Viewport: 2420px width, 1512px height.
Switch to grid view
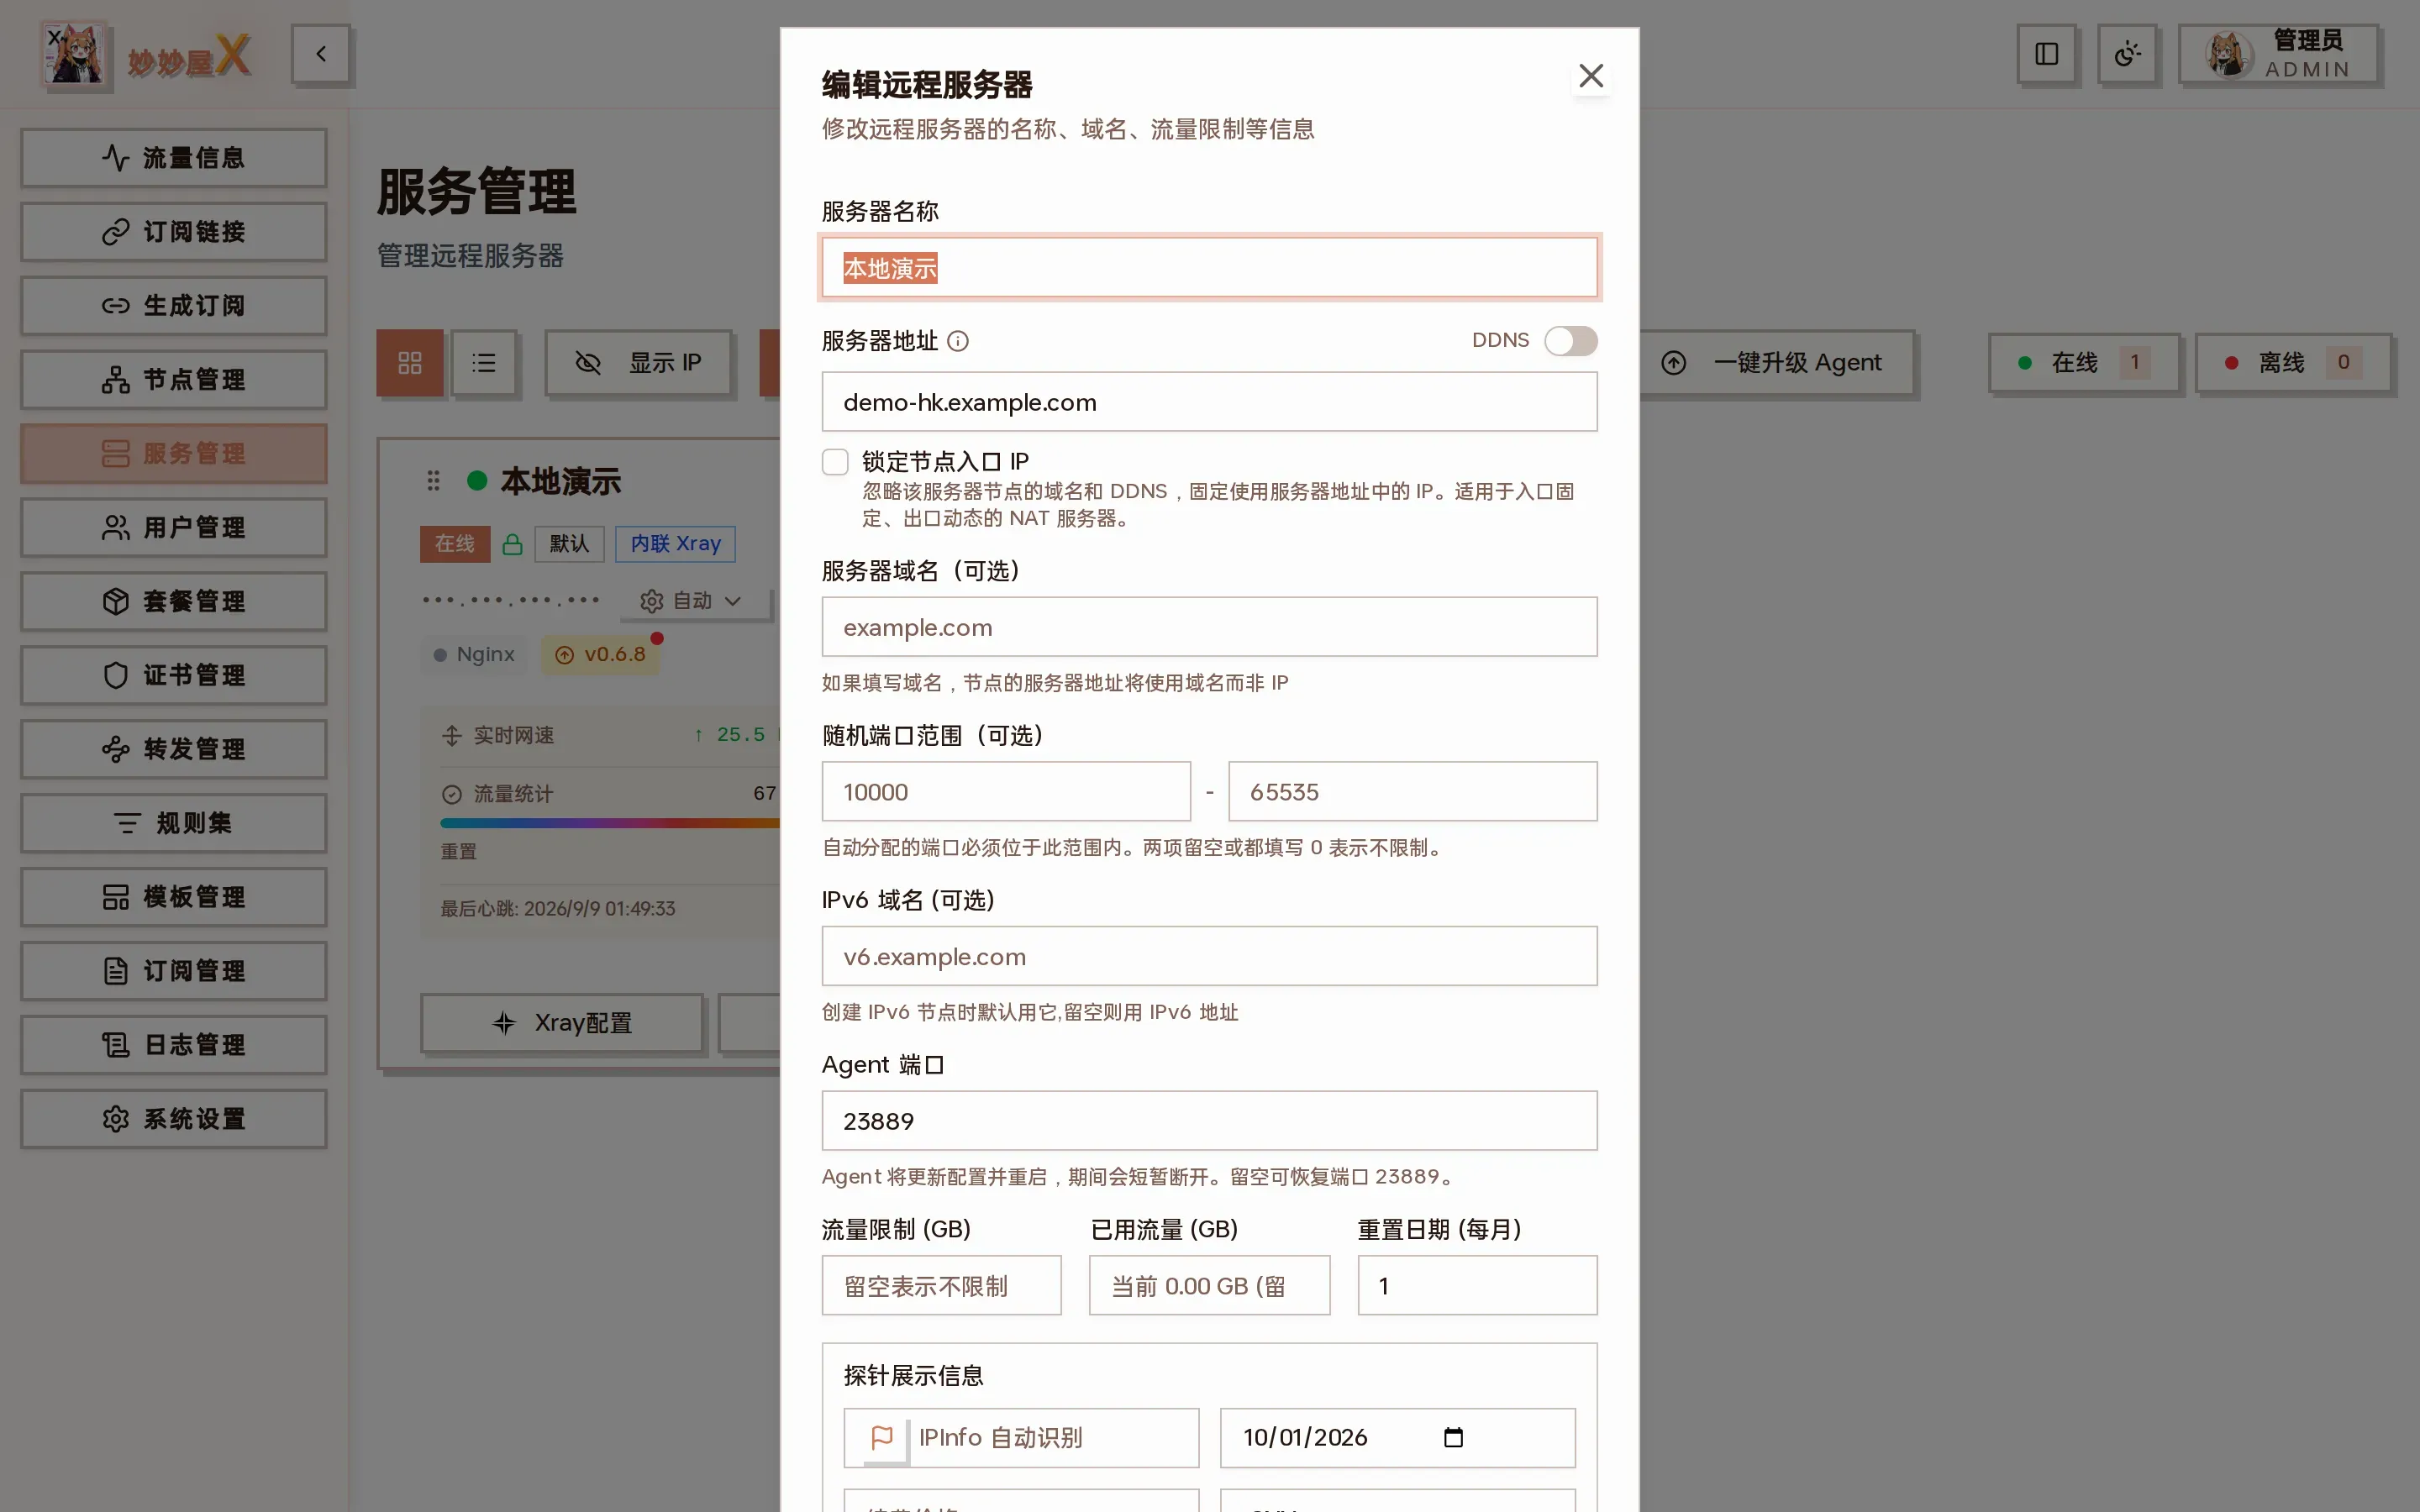(410, 363)
